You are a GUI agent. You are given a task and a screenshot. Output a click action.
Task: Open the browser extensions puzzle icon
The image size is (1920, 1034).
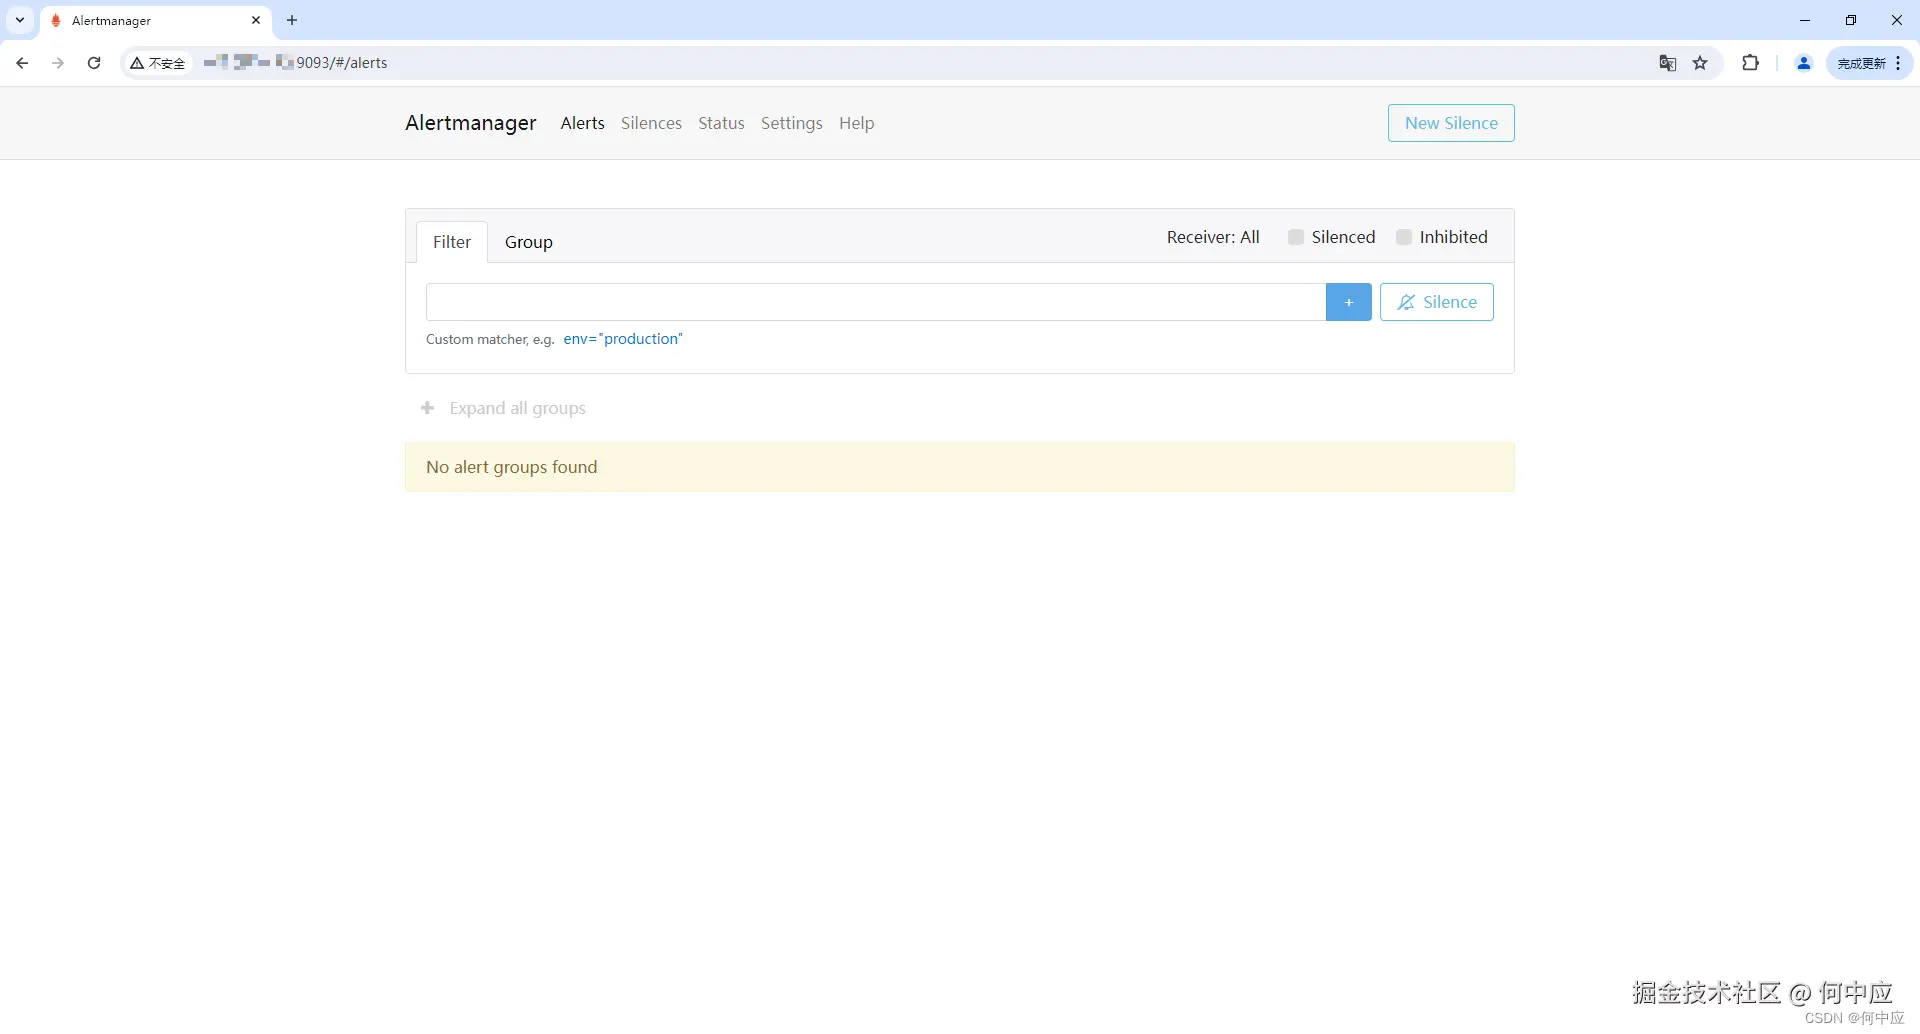1750,63
